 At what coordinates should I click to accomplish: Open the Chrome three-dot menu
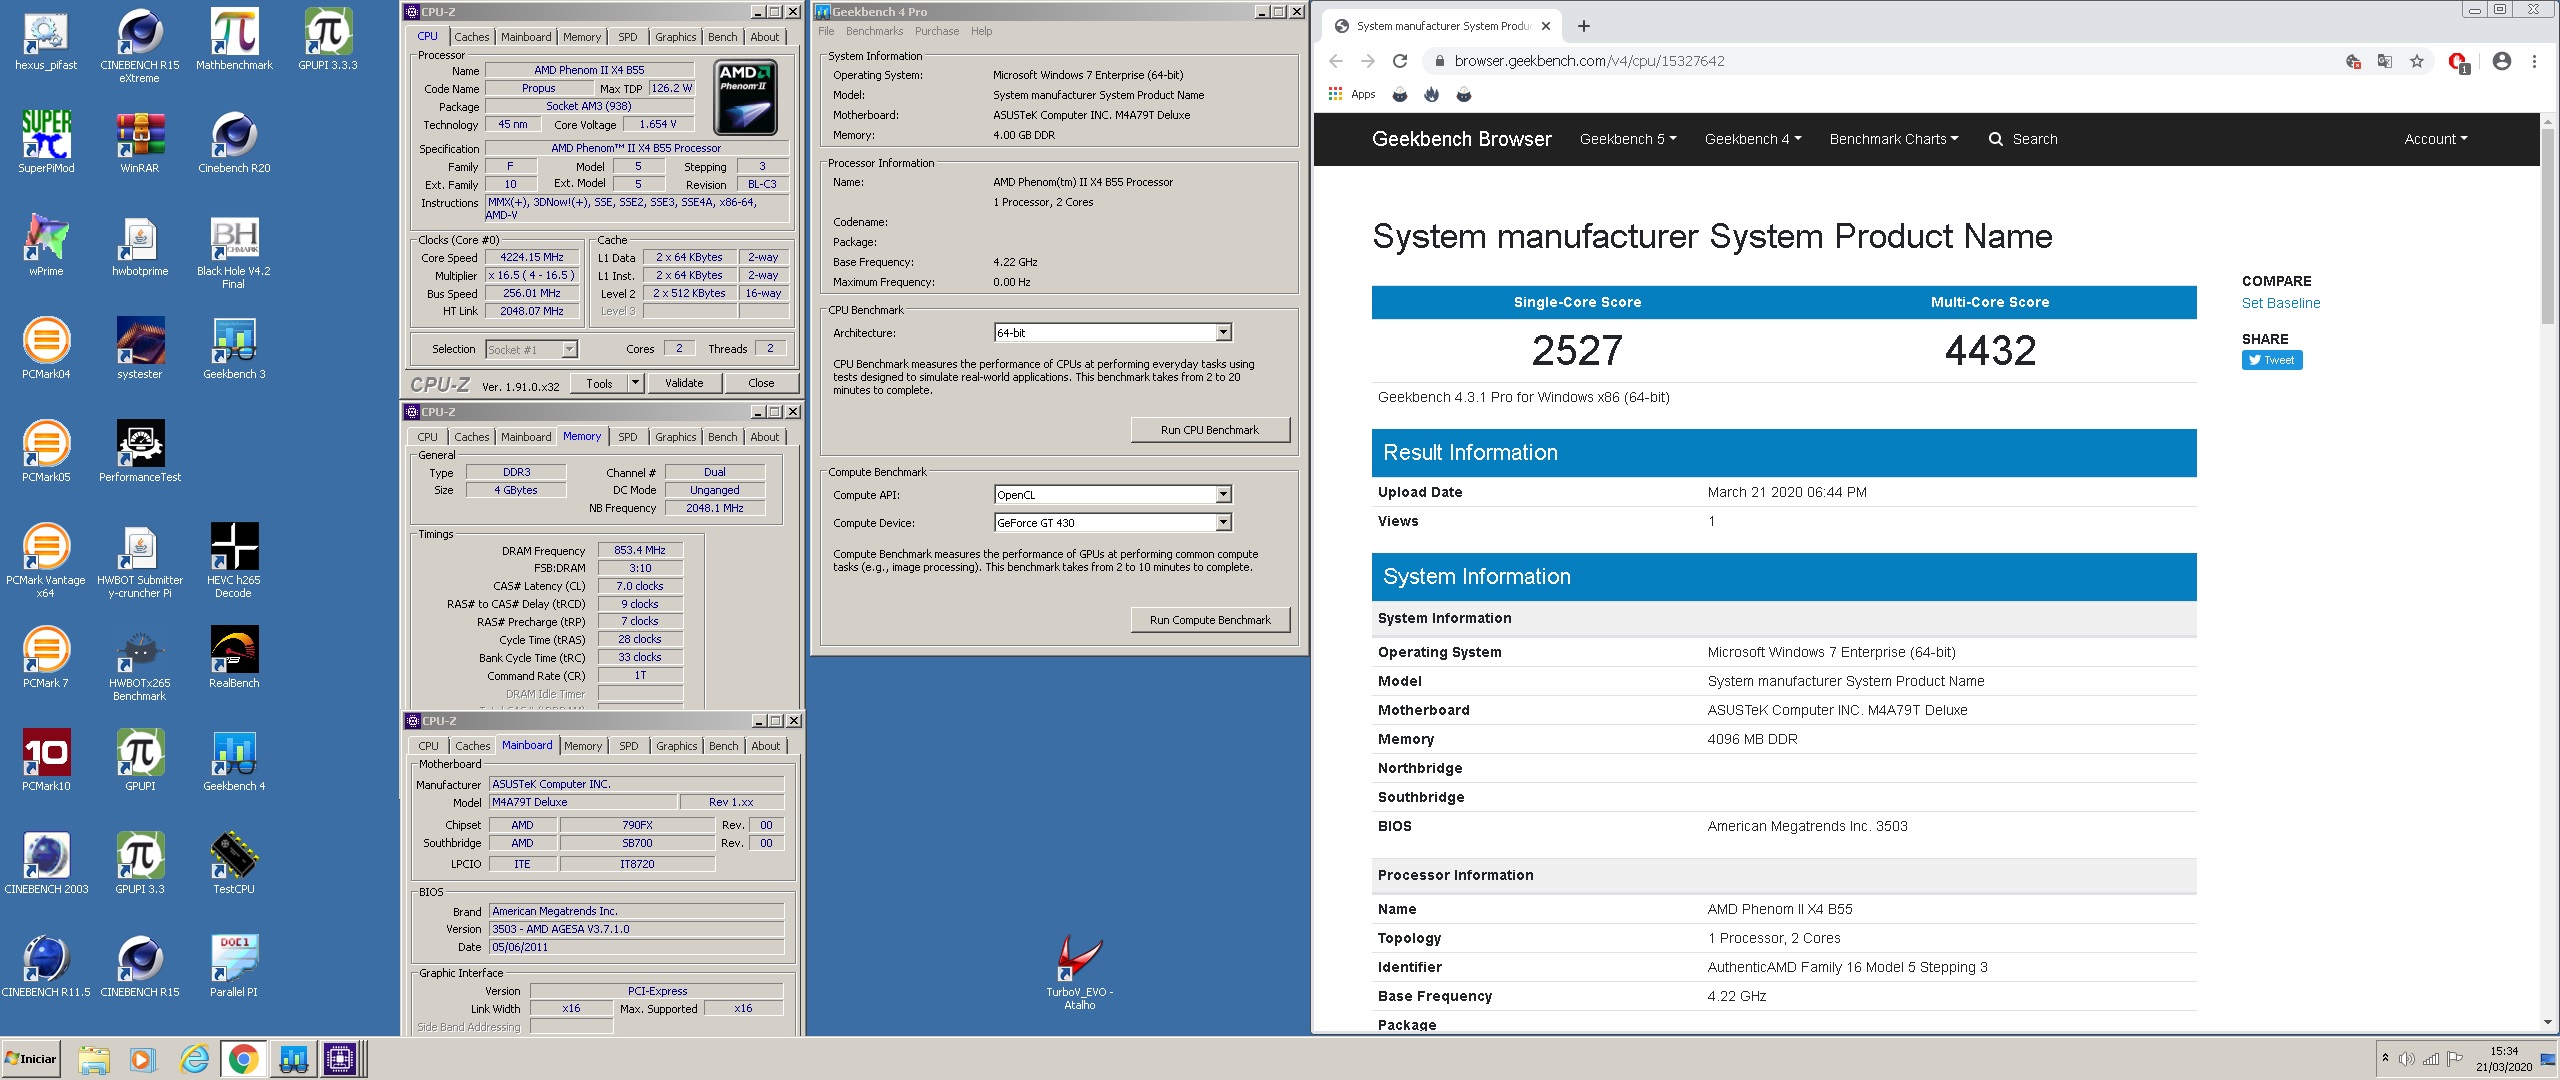[x=2534, y=61]
